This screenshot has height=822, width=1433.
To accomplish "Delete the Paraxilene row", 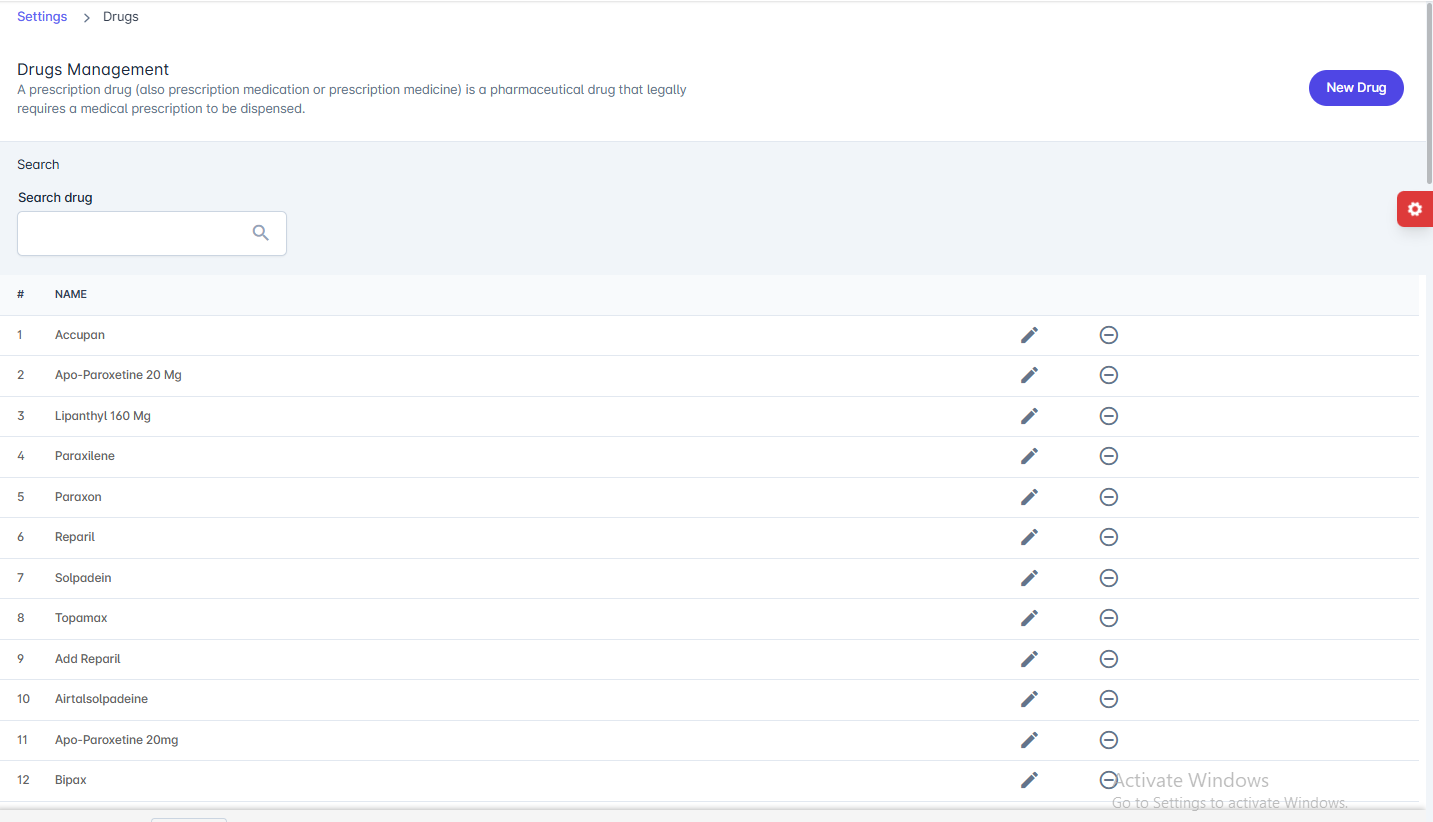I will pyautogui.click(x=1108, y=456).
